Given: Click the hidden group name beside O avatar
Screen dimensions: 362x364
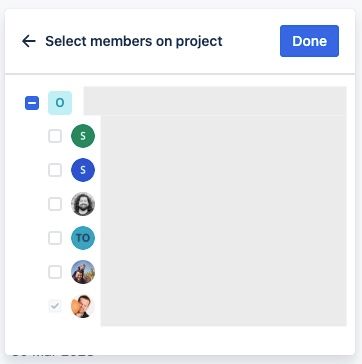Looking at the screenshot, I should point(215,101).
